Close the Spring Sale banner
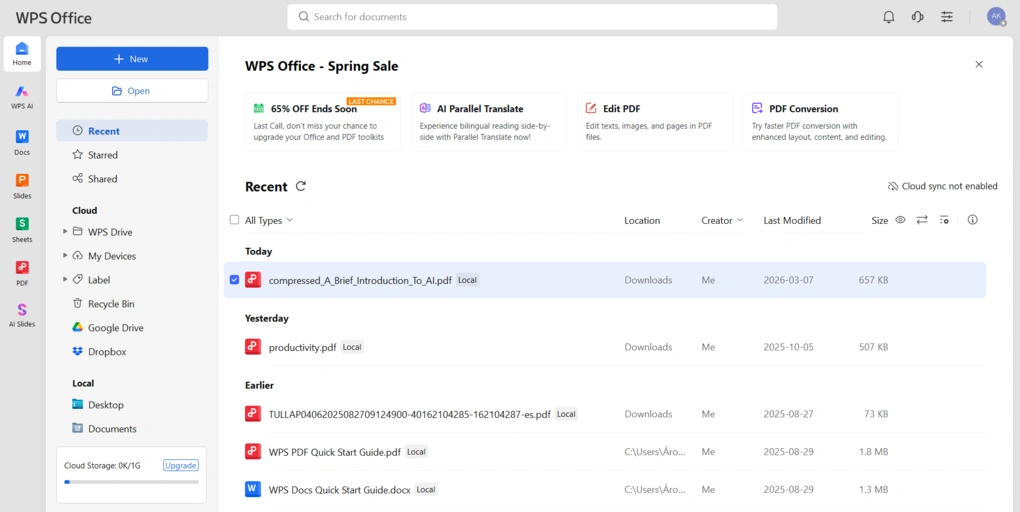The height and width of the screenshot is (512, 1020). pos(979,64)
